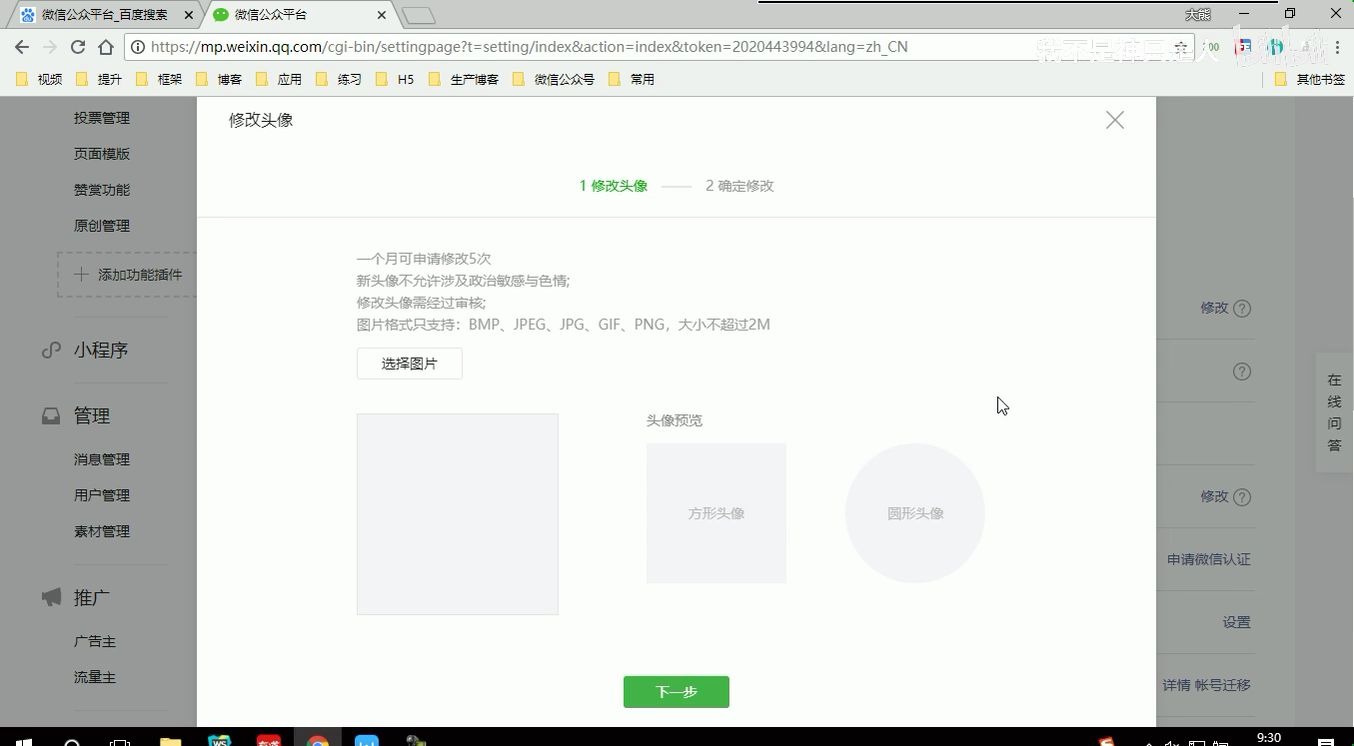Viewport: 1354px width, 746px height.
Task: Click the help icon beside upper 修改
Action: coord(1242,309)
